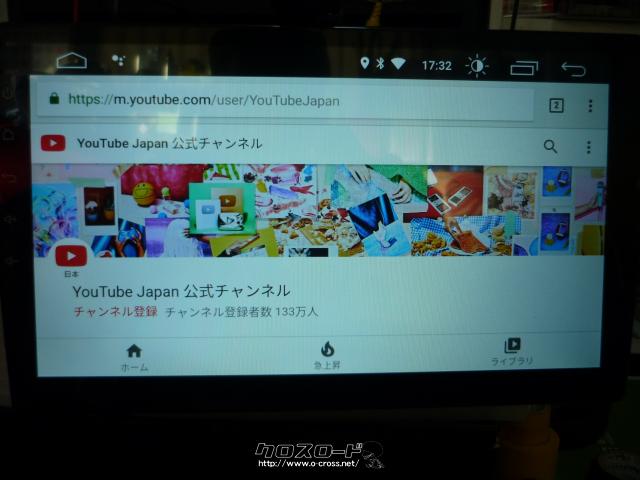
Task: Focus the m.youtube.com URL address bar
Action: [x=285, y=101]
